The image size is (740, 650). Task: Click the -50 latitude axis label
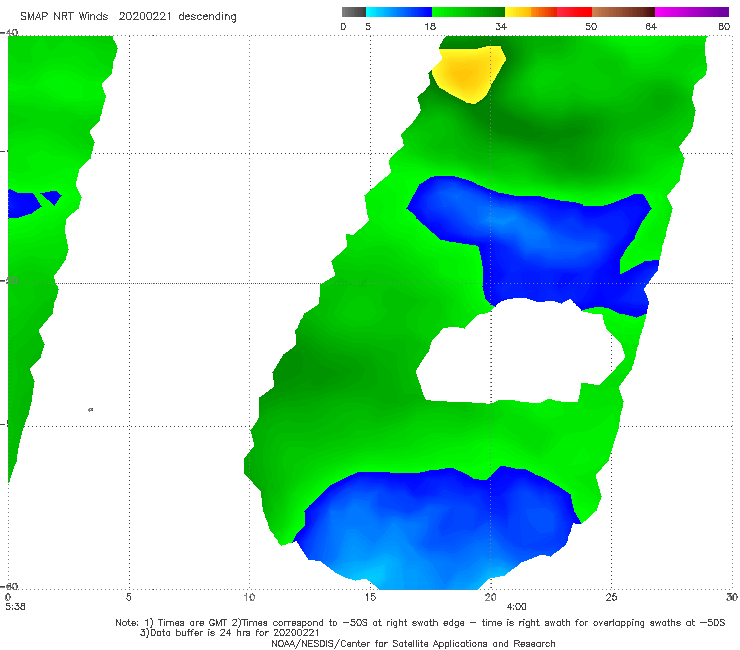(x=10, y=281)
